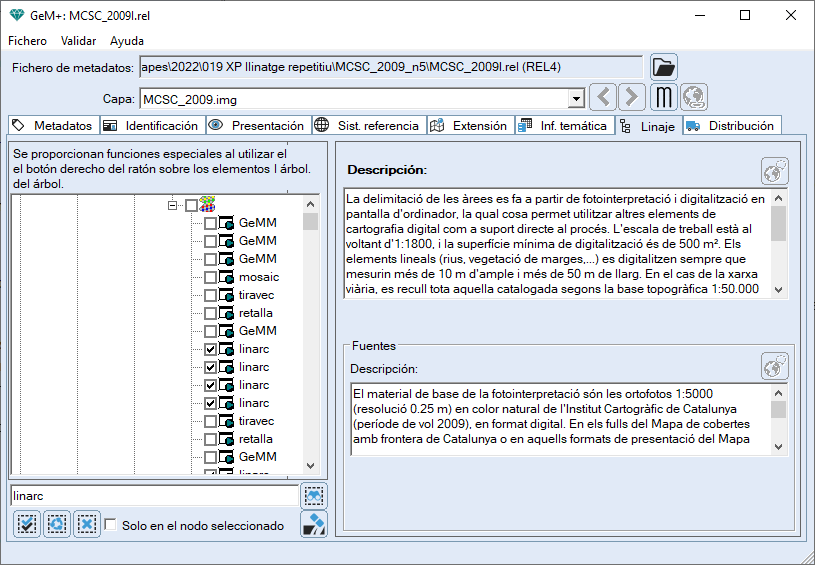Screen dimensions: 815x565
Task: Go to previous layer with left arrow
Action: (x=601, y=98)
